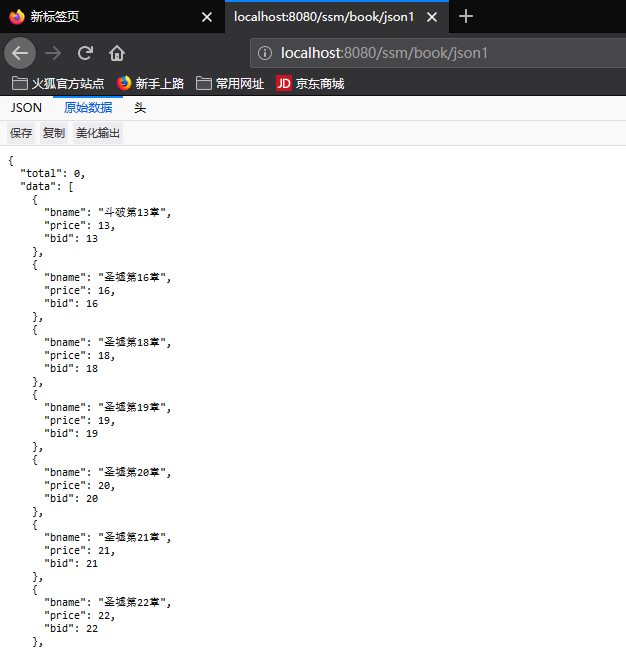Open the 常用网址 bookmark folder

pos(230,84)
